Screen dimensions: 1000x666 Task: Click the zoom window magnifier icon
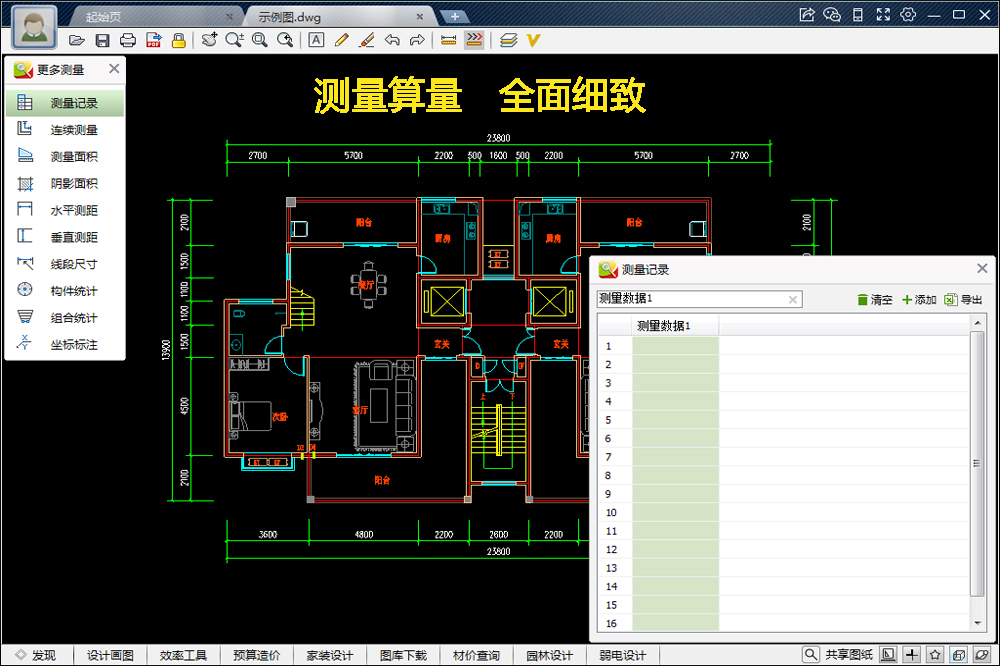[260, 40]
